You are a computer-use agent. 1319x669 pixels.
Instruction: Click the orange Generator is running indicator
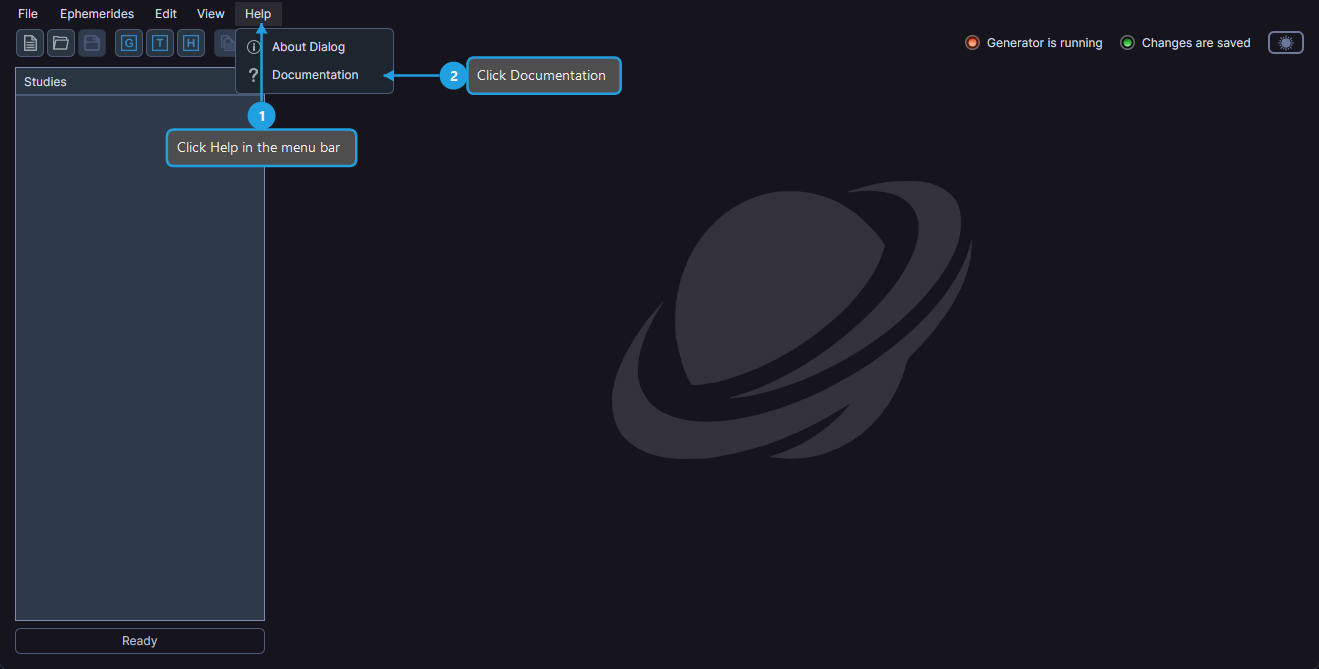(972, 43)
